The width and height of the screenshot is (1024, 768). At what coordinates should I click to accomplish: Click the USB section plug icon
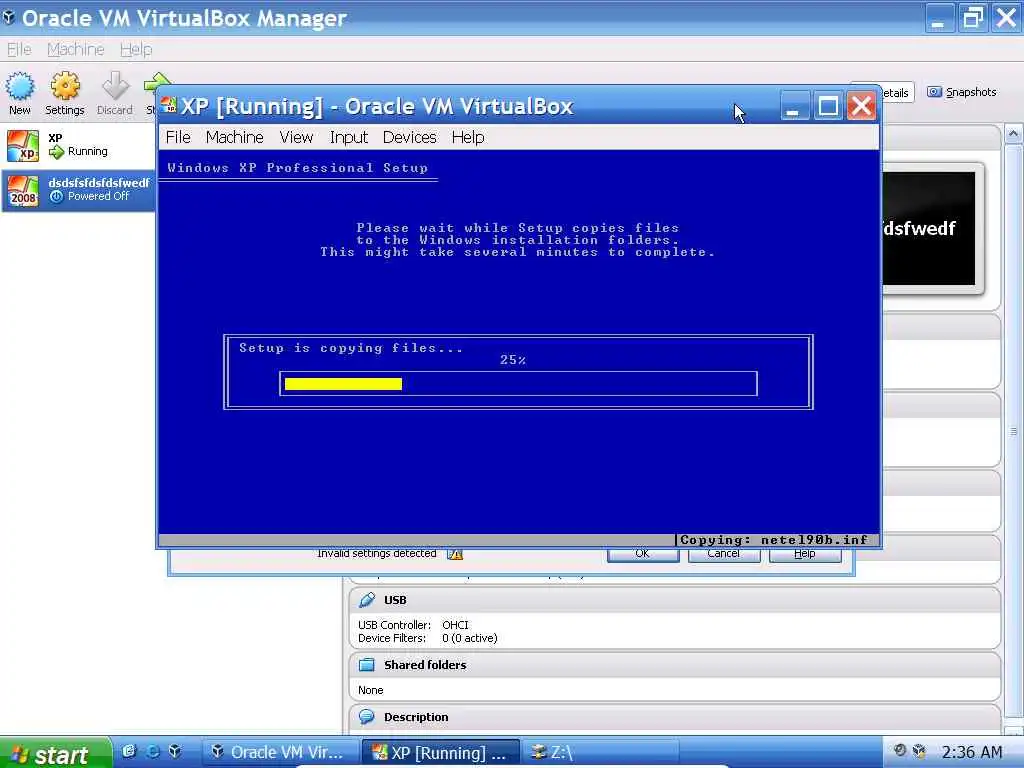pos(367,600)
